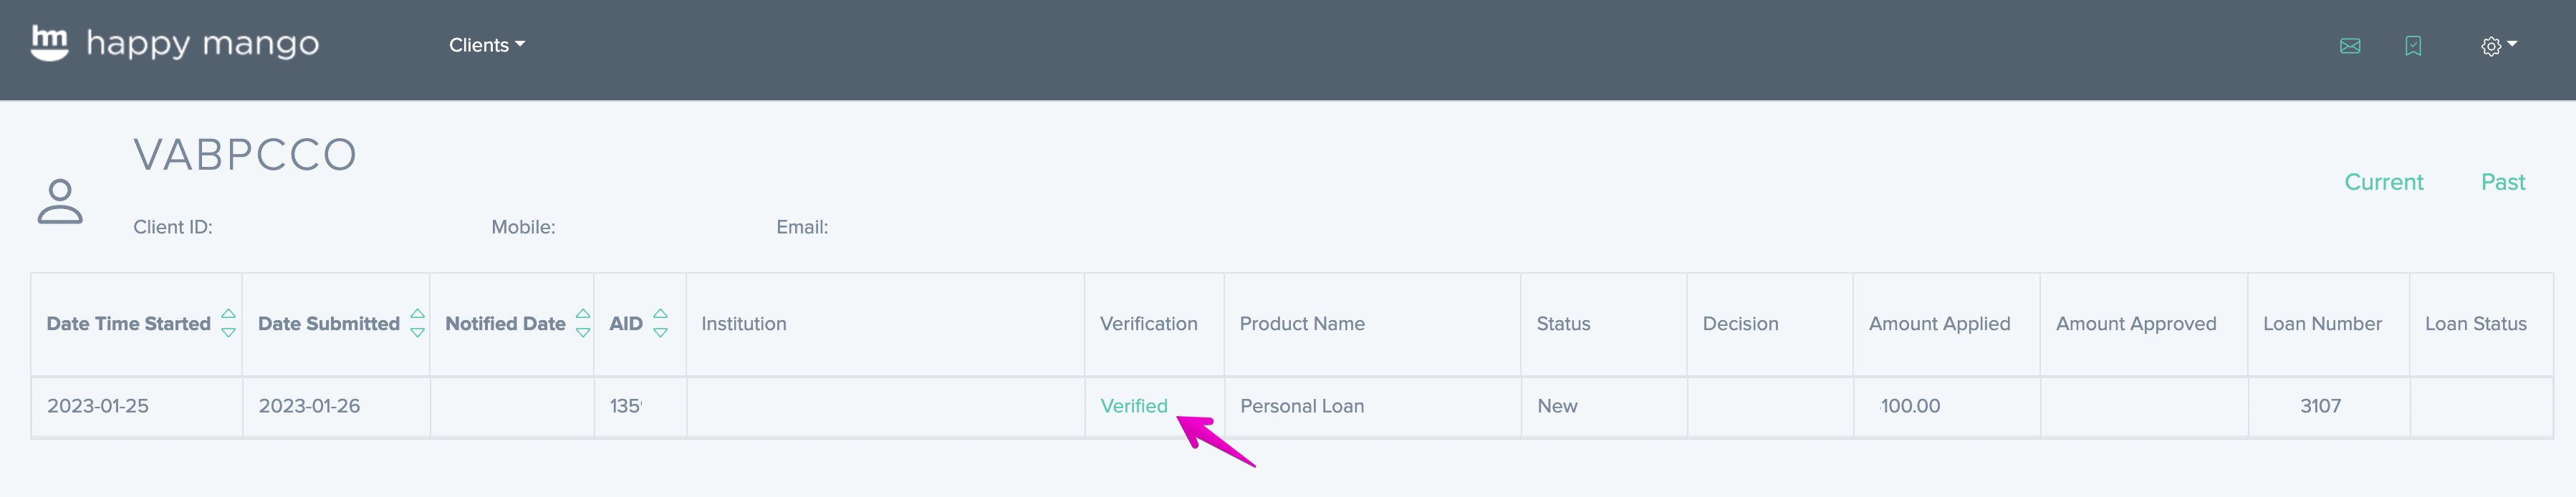
Task: Expand the settings caret dropdown
Action: (x=2513, y=46)
